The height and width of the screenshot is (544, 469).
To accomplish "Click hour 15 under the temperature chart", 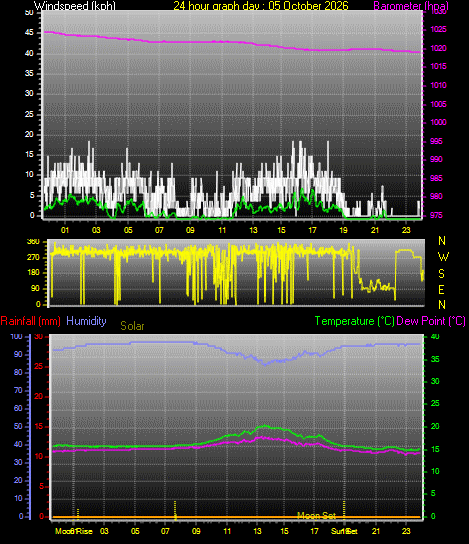I will pyautogui.click(x=284, y=531).
